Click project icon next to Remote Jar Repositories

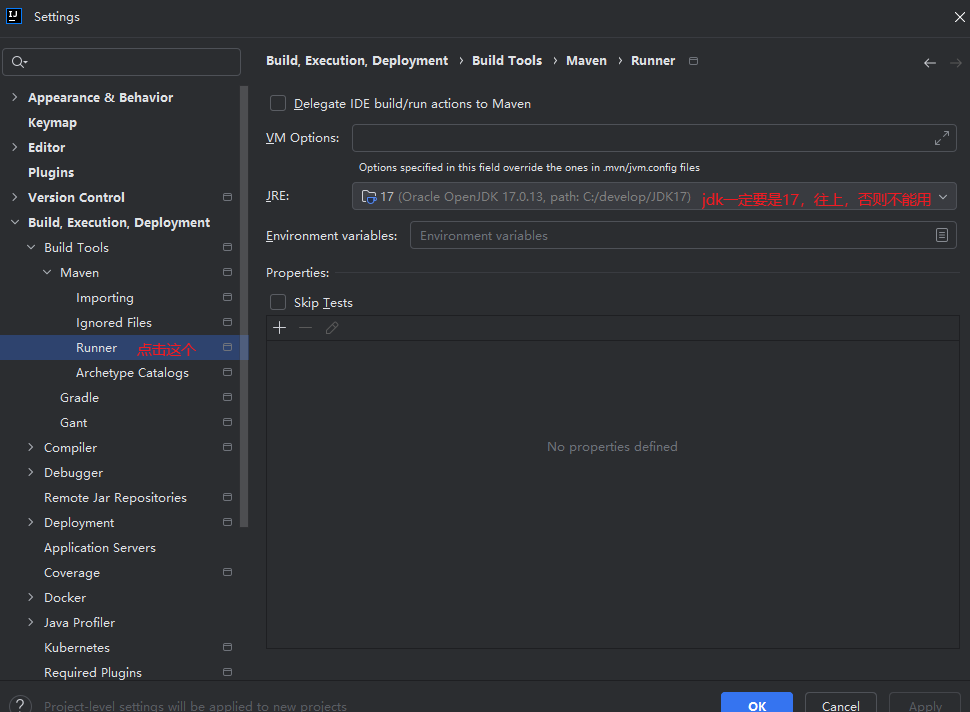click(227, 497)
